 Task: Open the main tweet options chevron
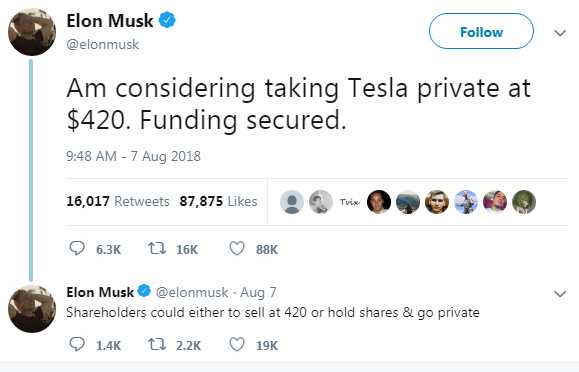coord(560,33)
